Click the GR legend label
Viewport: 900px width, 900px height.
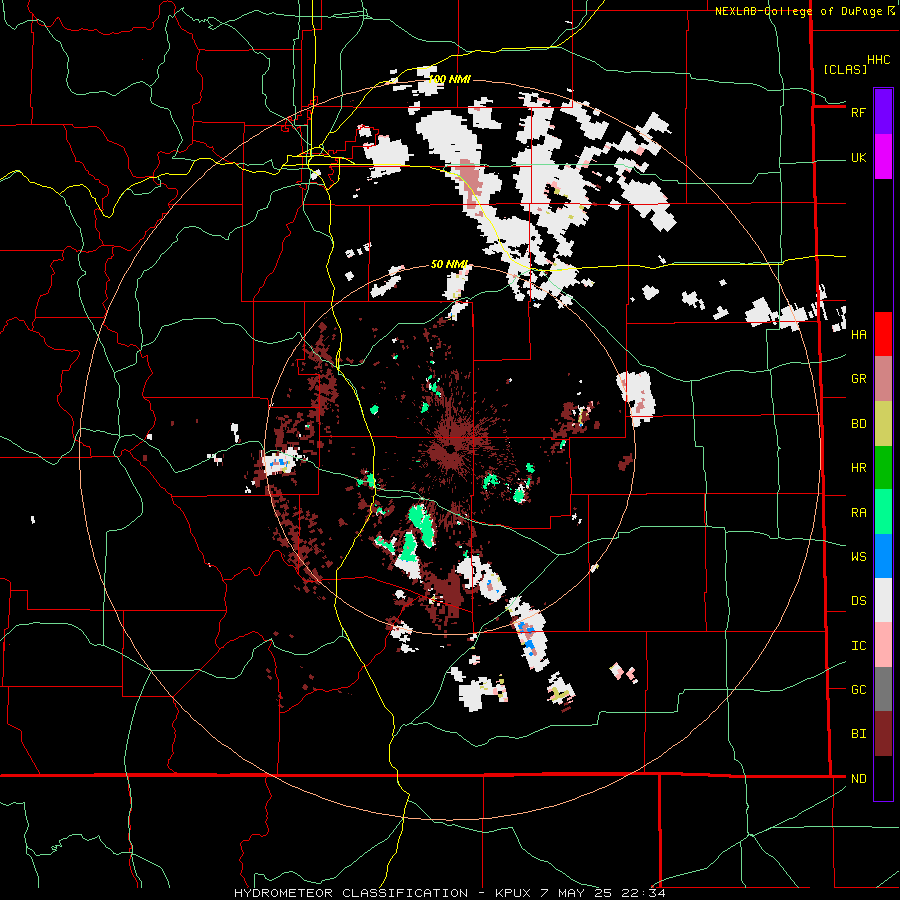pos(858,379)
